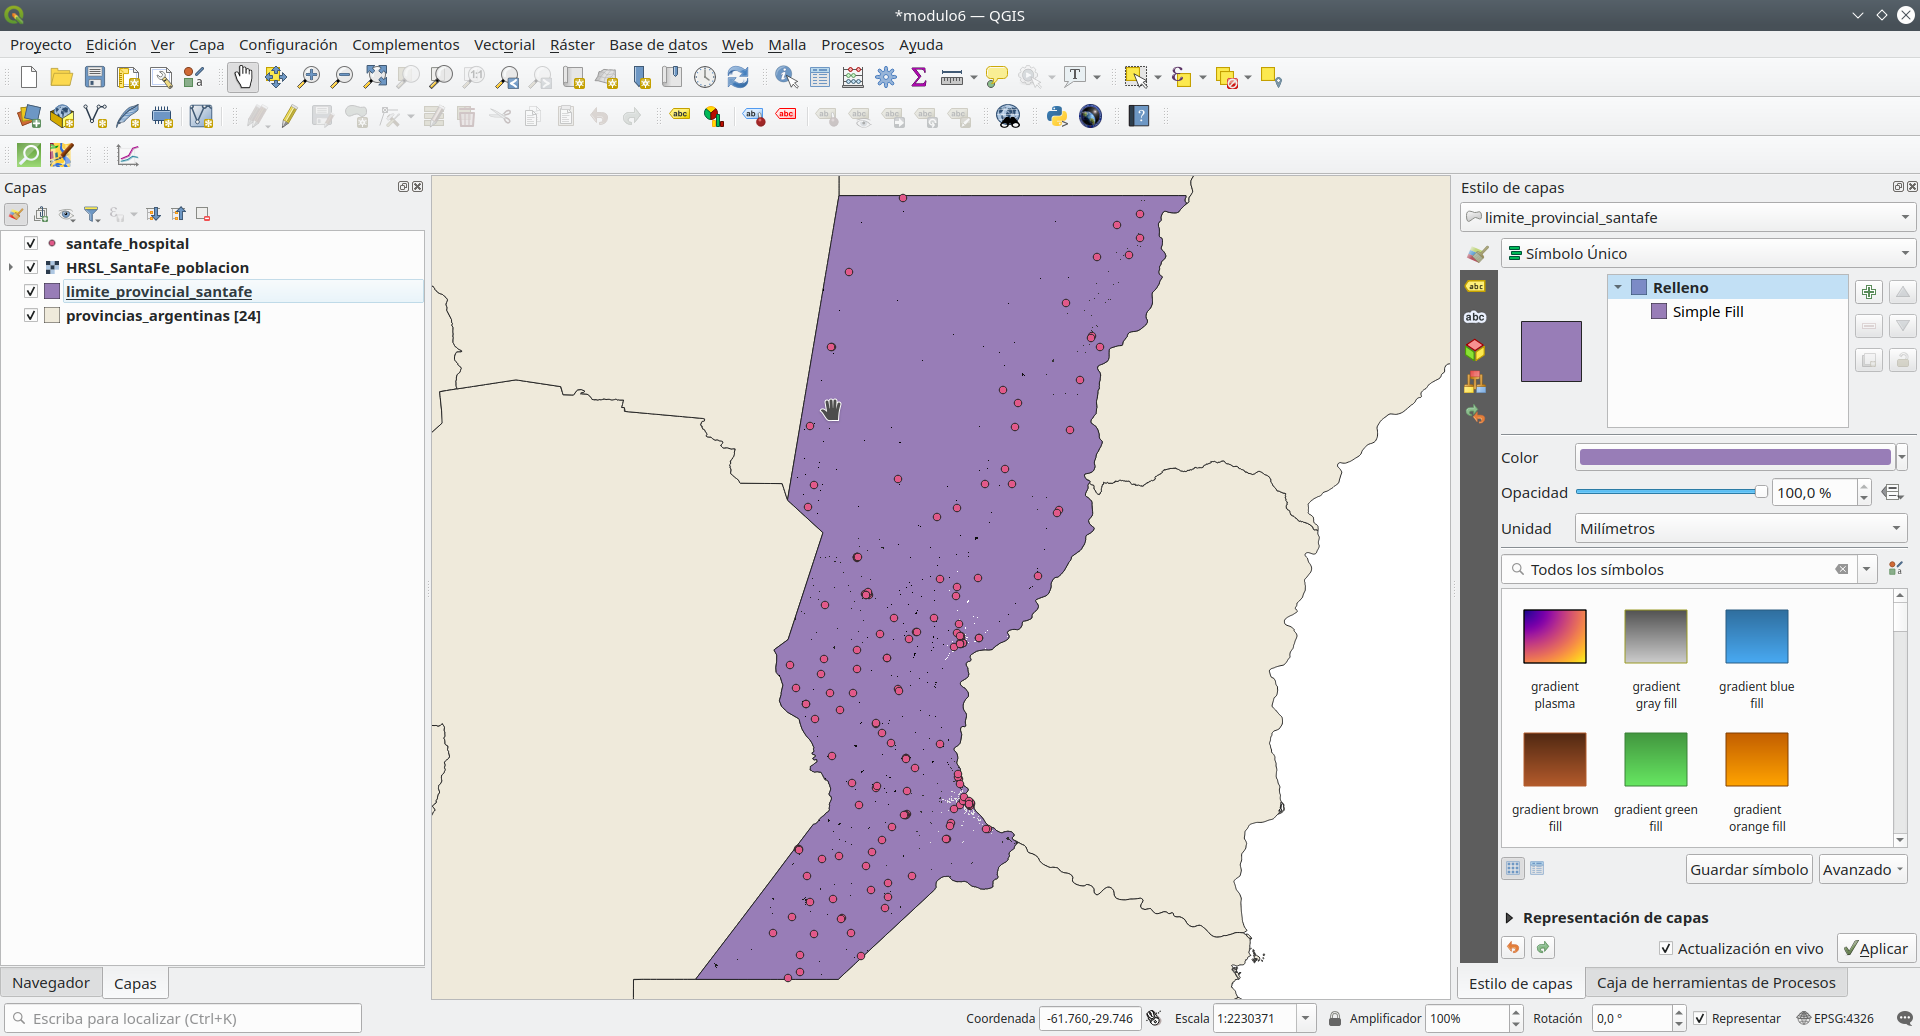
Task: Switch to the Navegador tab
Action: (x=51, y=983)
